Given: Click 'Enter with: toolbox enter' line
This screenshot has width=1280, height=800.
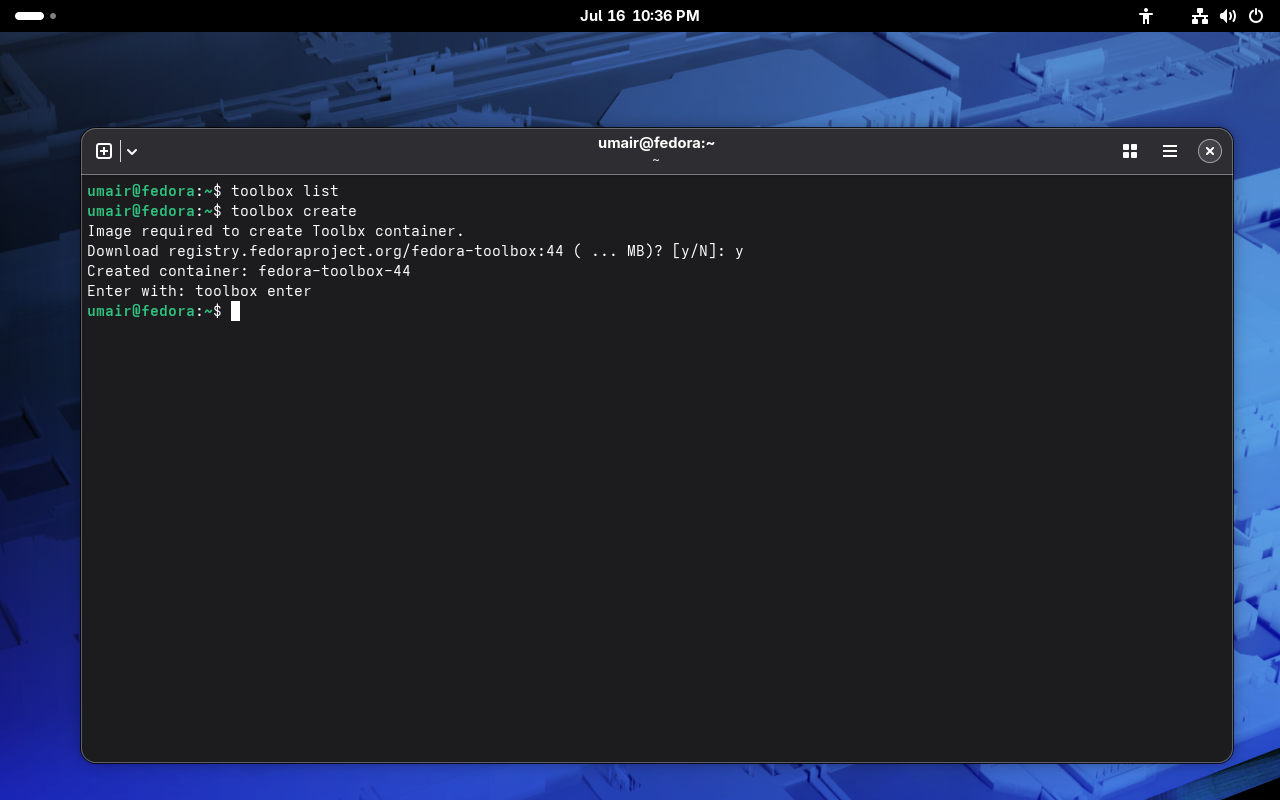Looking at the screenshot, I should 199,291.
